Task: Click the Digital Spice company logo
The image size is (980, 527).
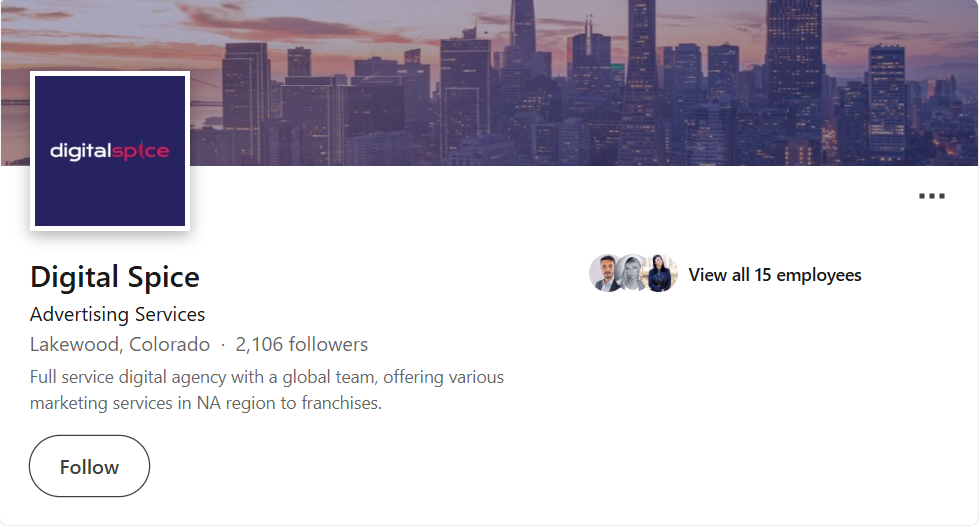Action: pyautogui.click(x=110, y=151)
